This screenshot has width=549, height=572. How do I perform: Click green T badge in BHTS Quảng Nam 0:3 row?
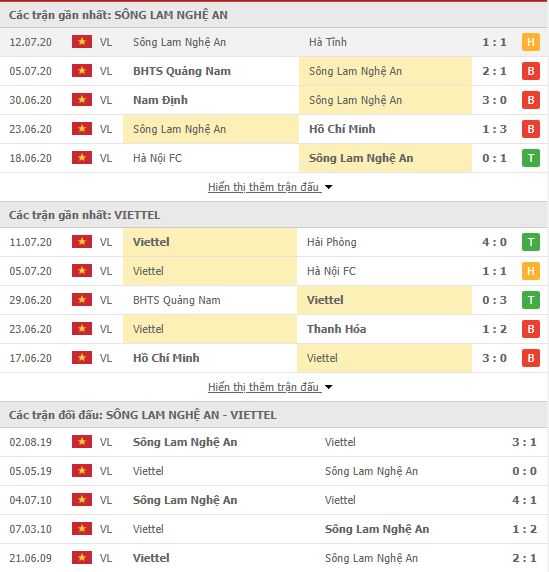[531, 300]
